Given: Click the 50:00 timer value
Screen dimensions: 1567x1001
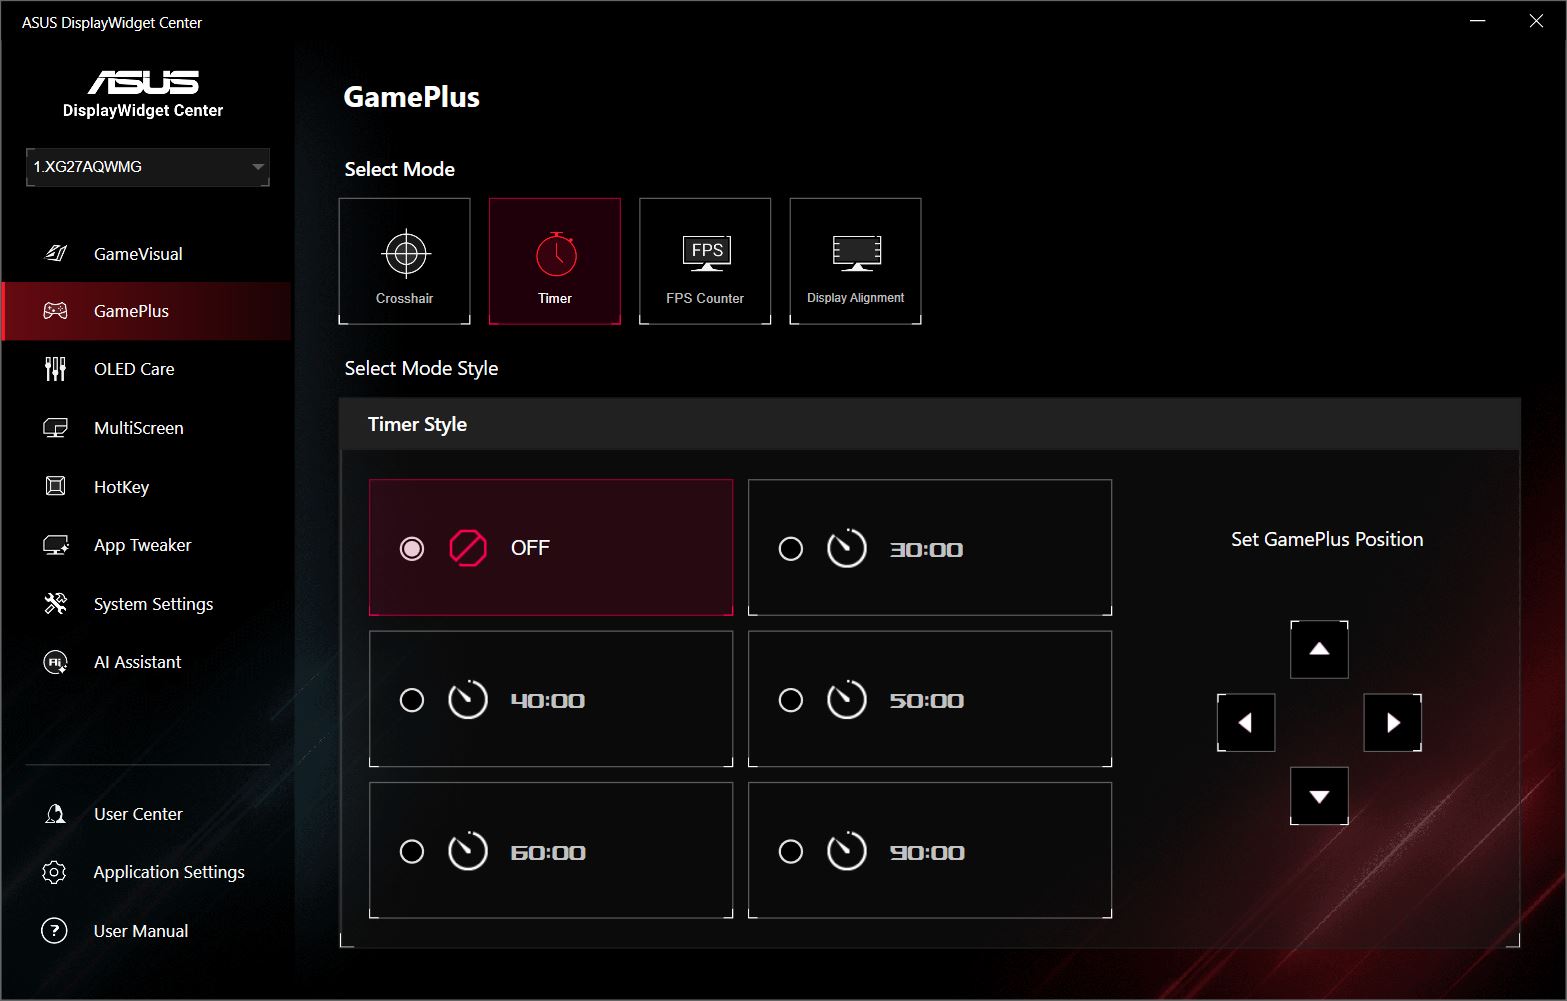Looking at the screenshot, I should click(926, 700).
